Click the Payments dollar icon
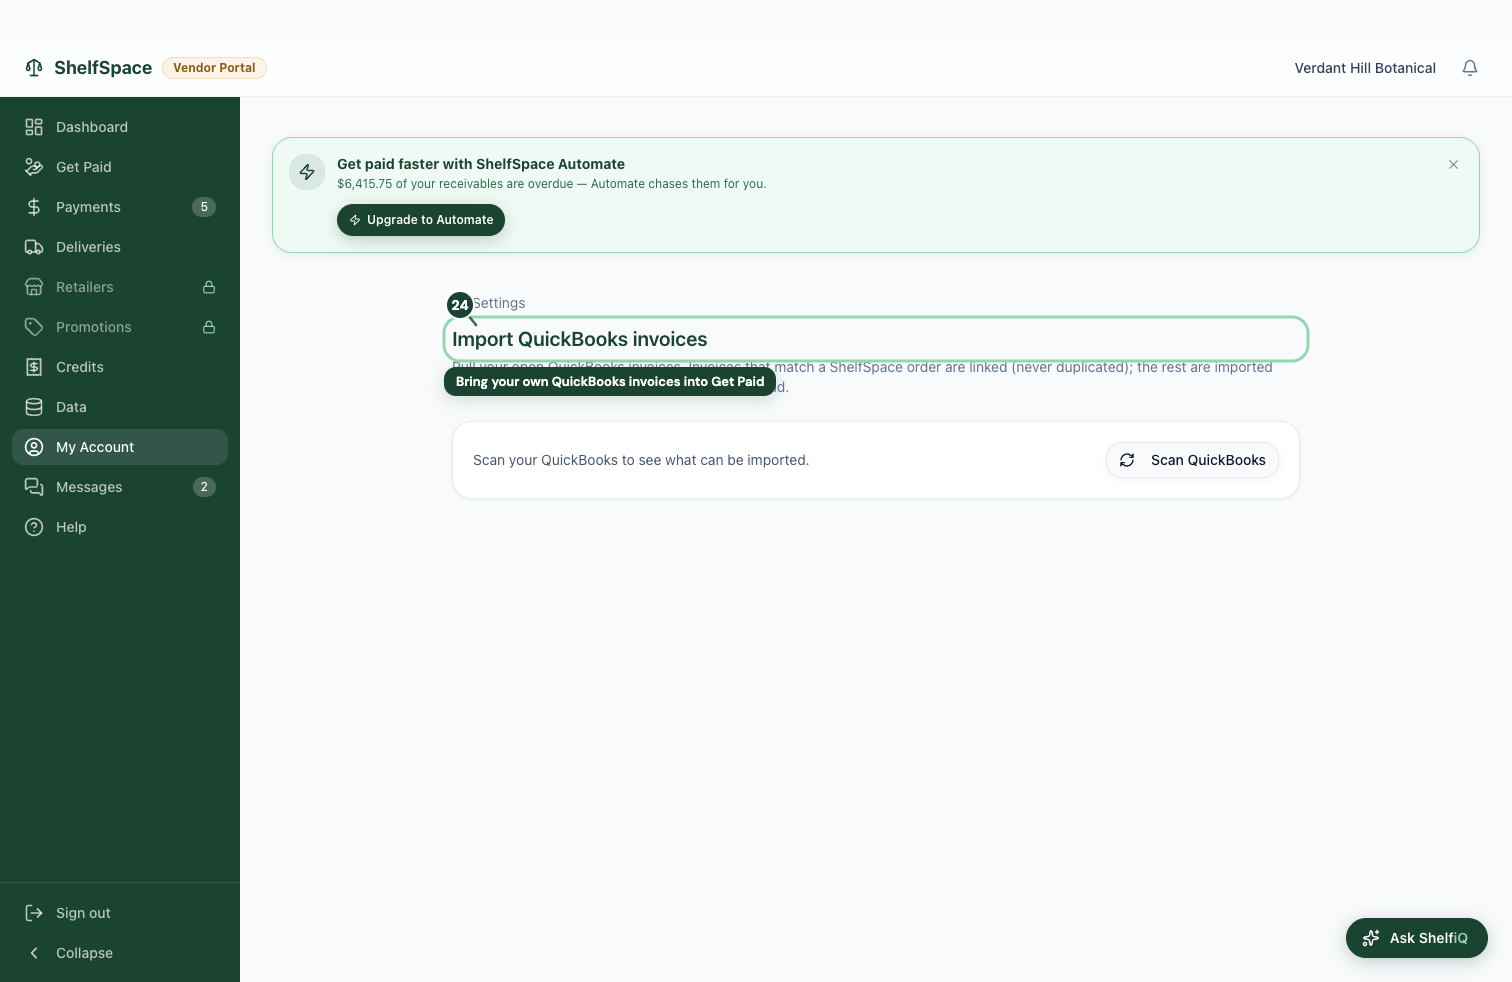 point(34,207)
